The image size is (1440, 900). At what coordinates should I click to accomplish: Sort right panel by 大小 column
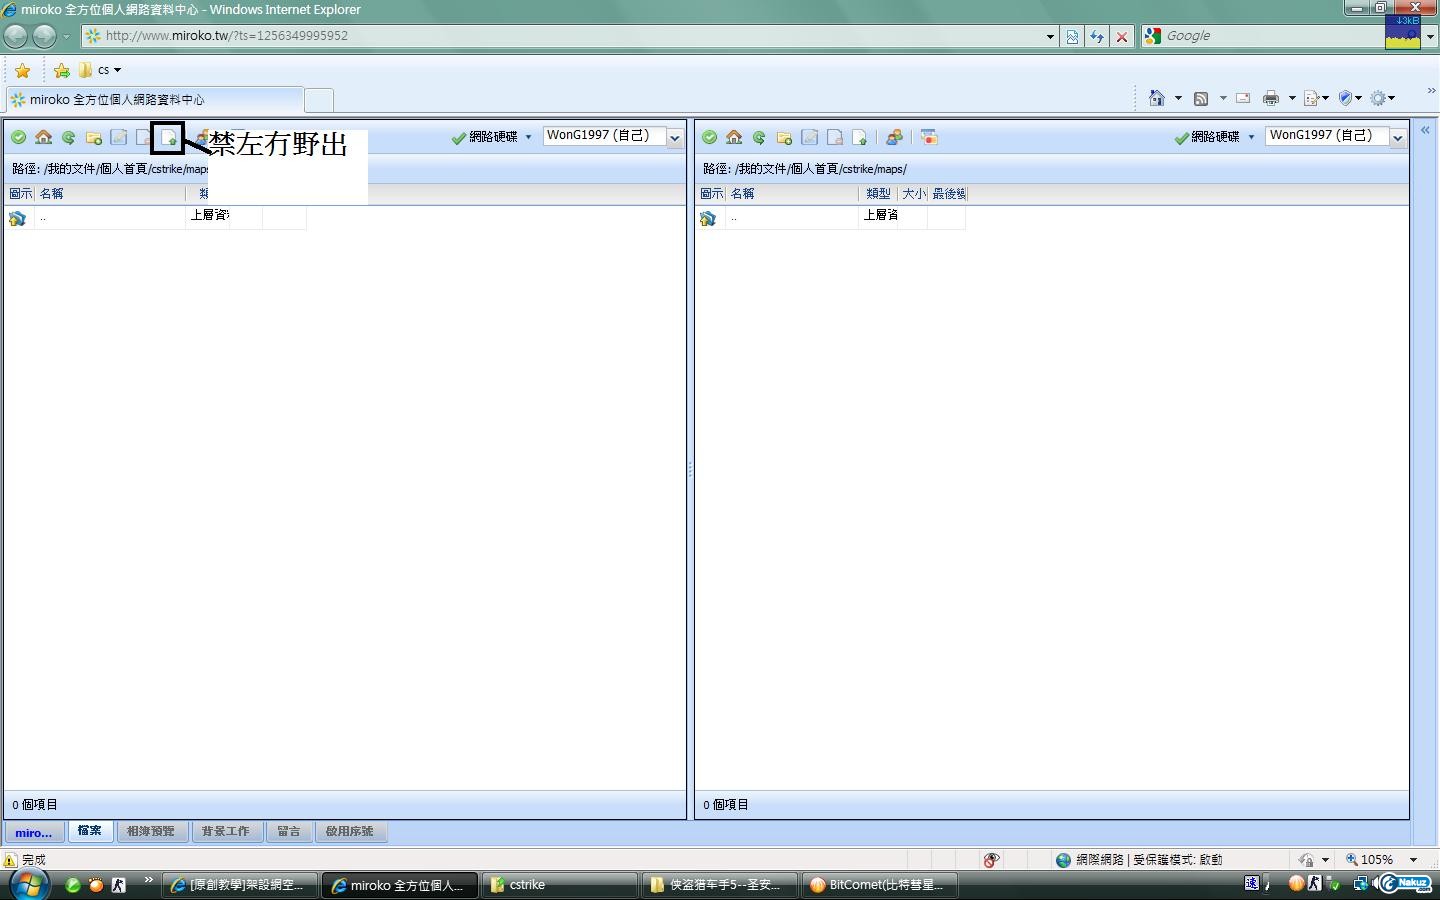click(913, 194)
